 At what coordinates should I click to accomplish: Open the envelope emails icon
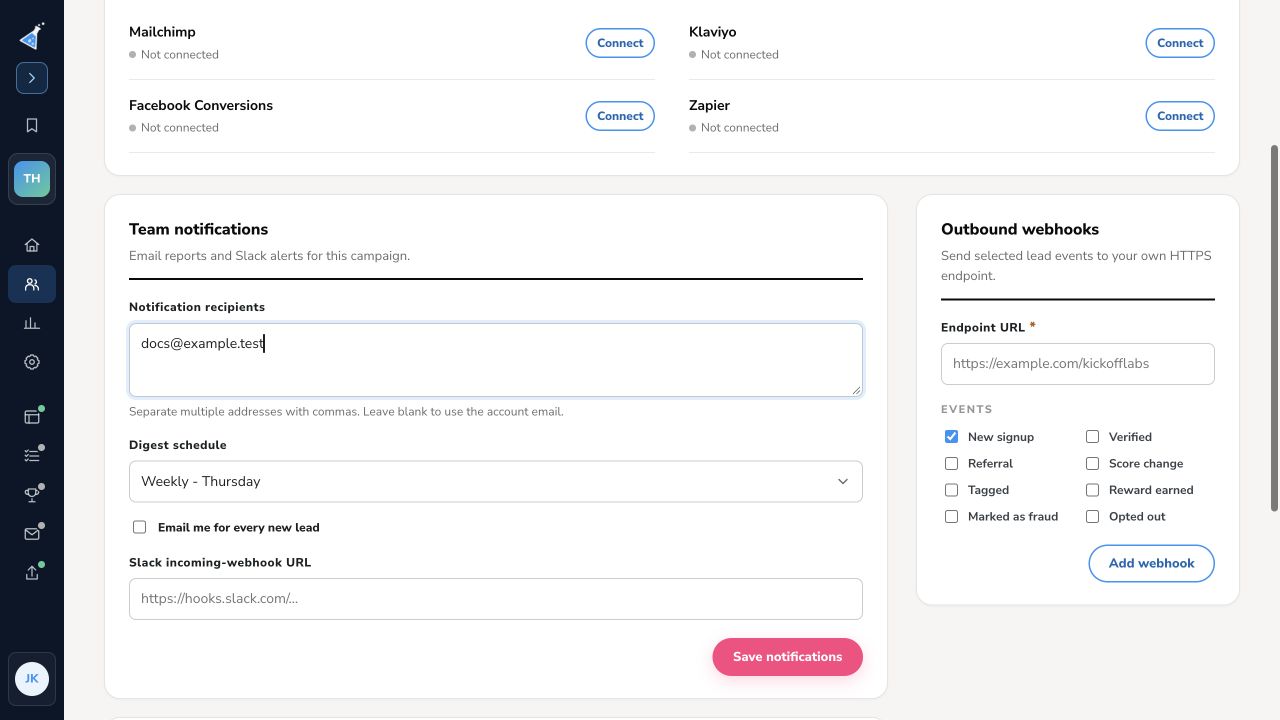(32, 534)
